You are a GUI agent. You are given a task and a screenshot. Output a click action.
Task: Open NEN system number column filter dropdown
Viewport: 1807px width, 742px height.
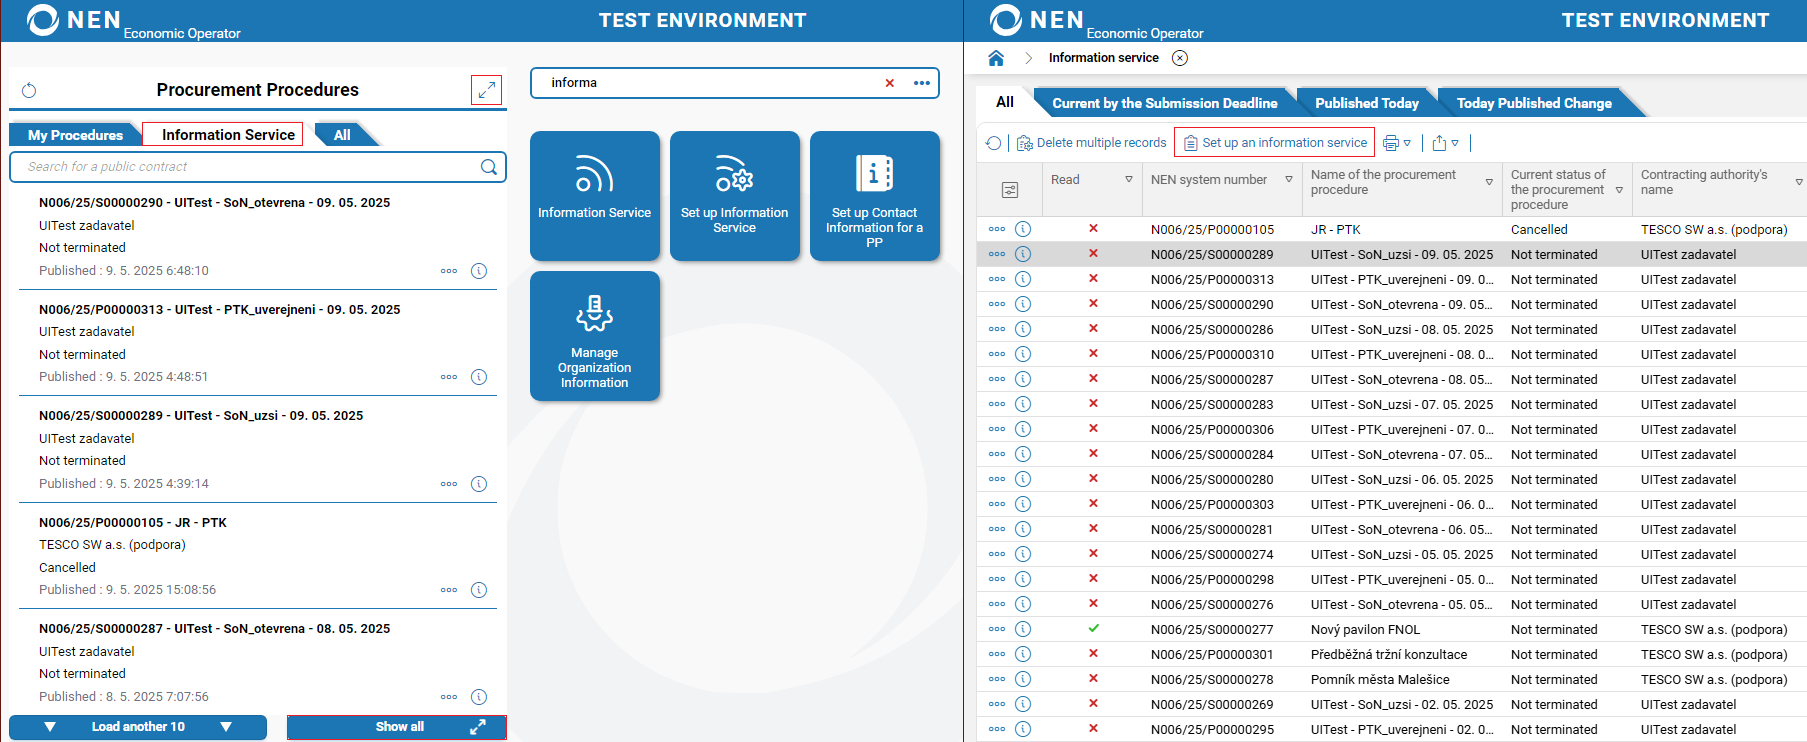(x=1289, y=180)
